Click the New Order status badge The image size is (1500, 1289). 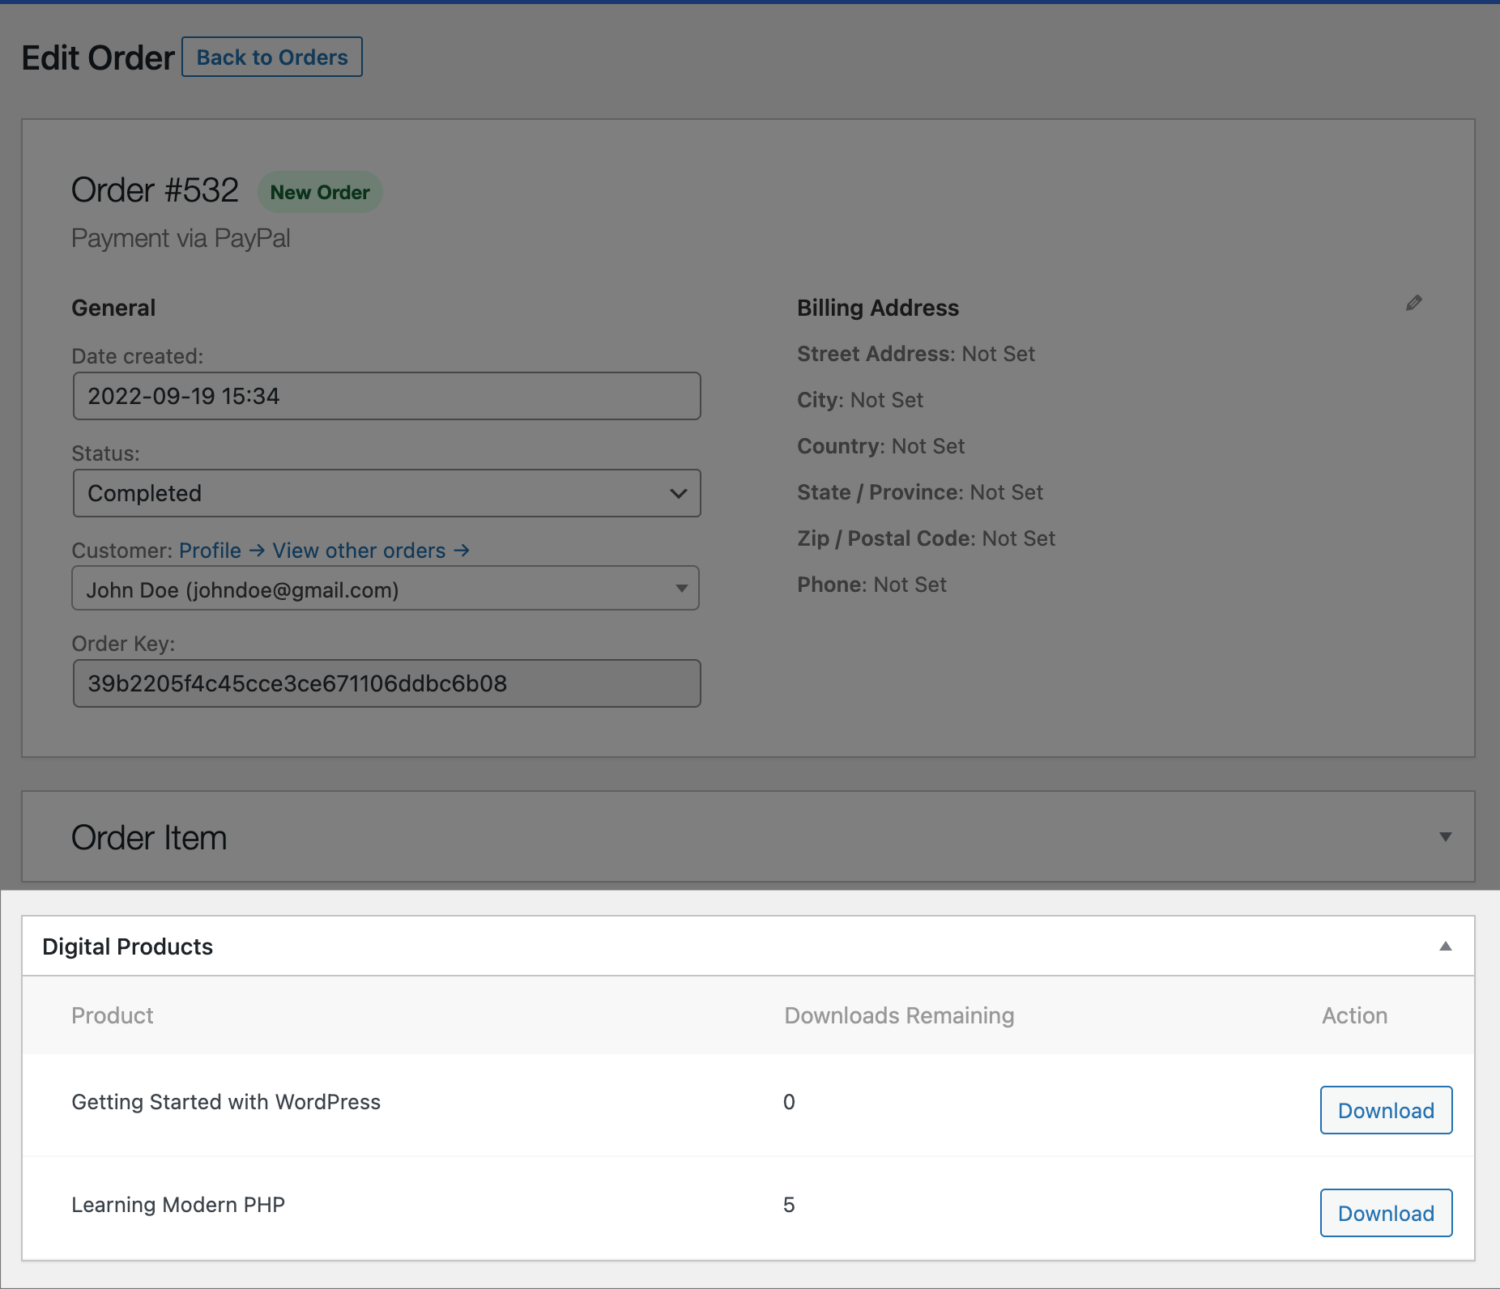pos(320,192)
